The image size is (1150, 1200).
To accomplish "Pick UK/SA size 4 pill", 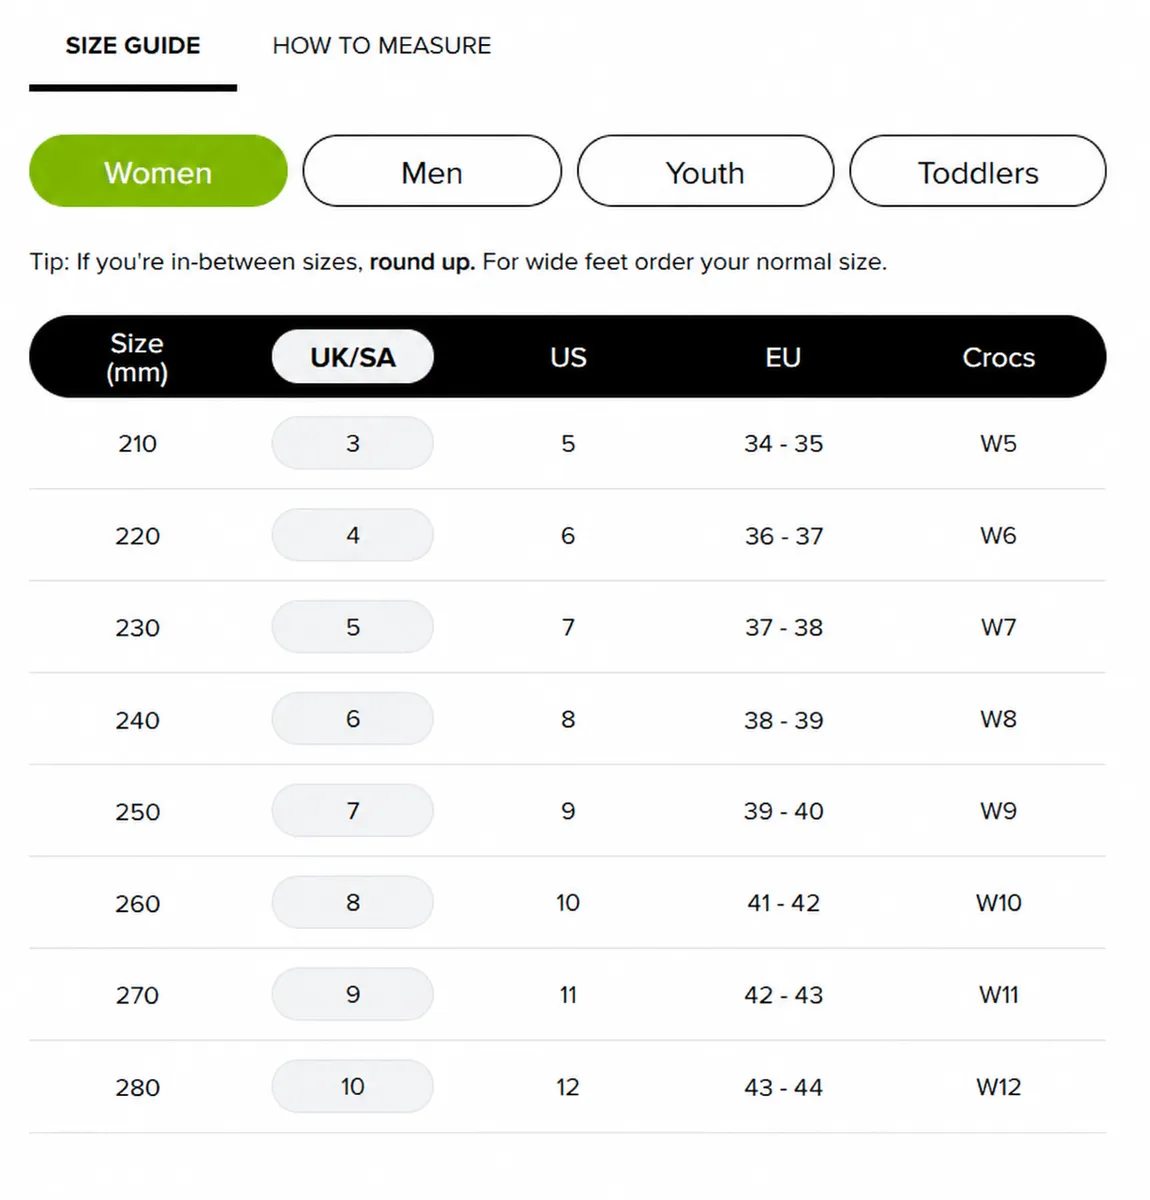I will tap(353, 535).
